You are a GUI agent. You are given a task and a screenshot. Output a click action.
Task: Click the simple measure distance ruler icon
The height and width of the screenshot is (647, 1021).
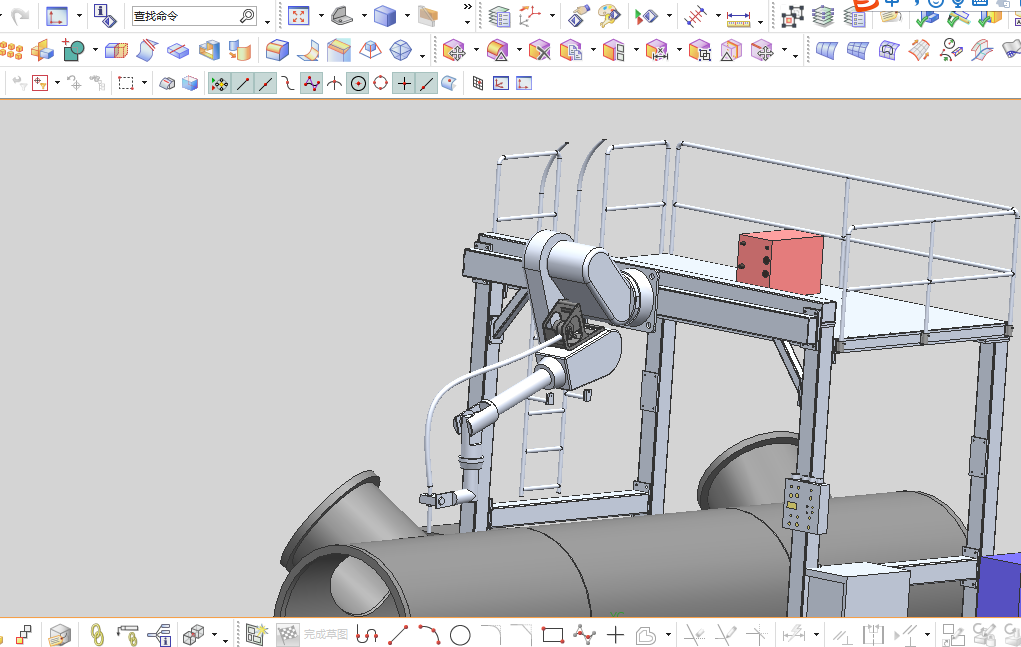tap(738, 18)
